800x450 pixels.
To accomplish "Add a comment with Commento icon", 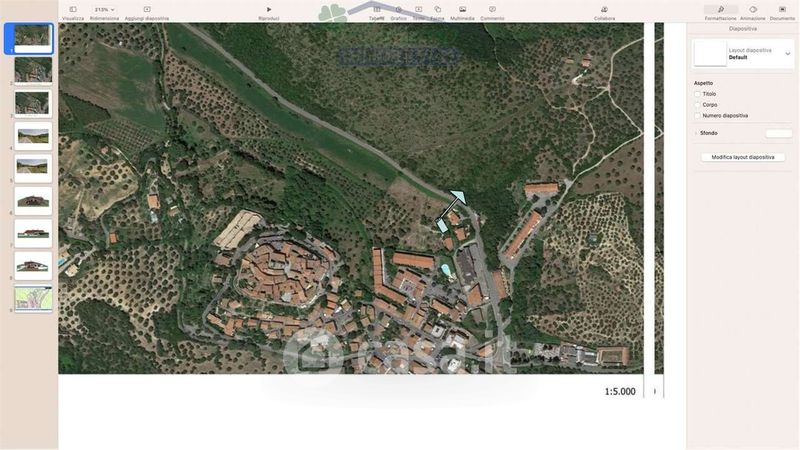I will click(492, 9).
